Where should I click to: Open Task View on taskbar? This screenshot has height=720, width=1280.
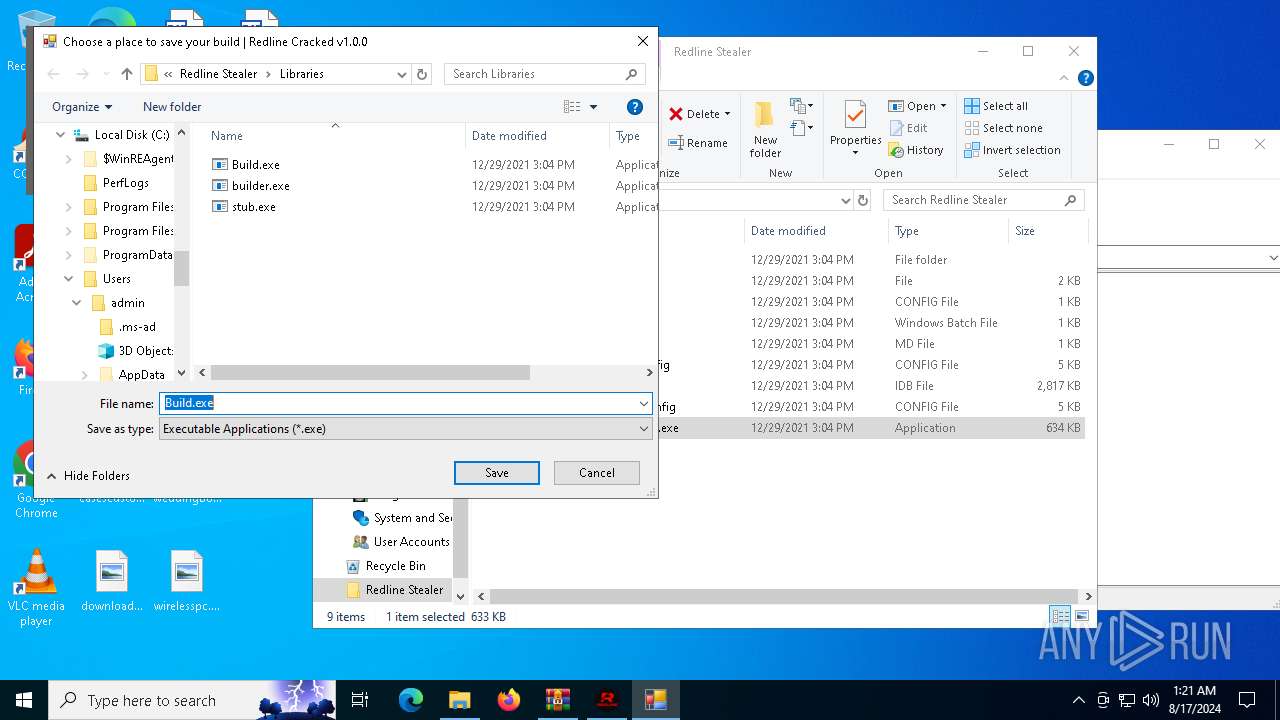[x=360, y=700]
